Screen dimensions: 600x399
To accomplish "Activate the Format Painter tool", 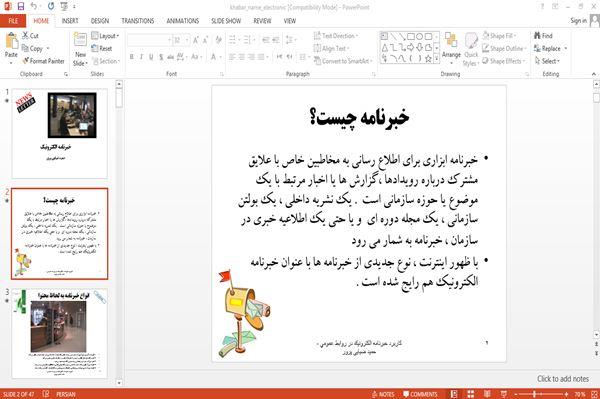I will coord(44,61).
